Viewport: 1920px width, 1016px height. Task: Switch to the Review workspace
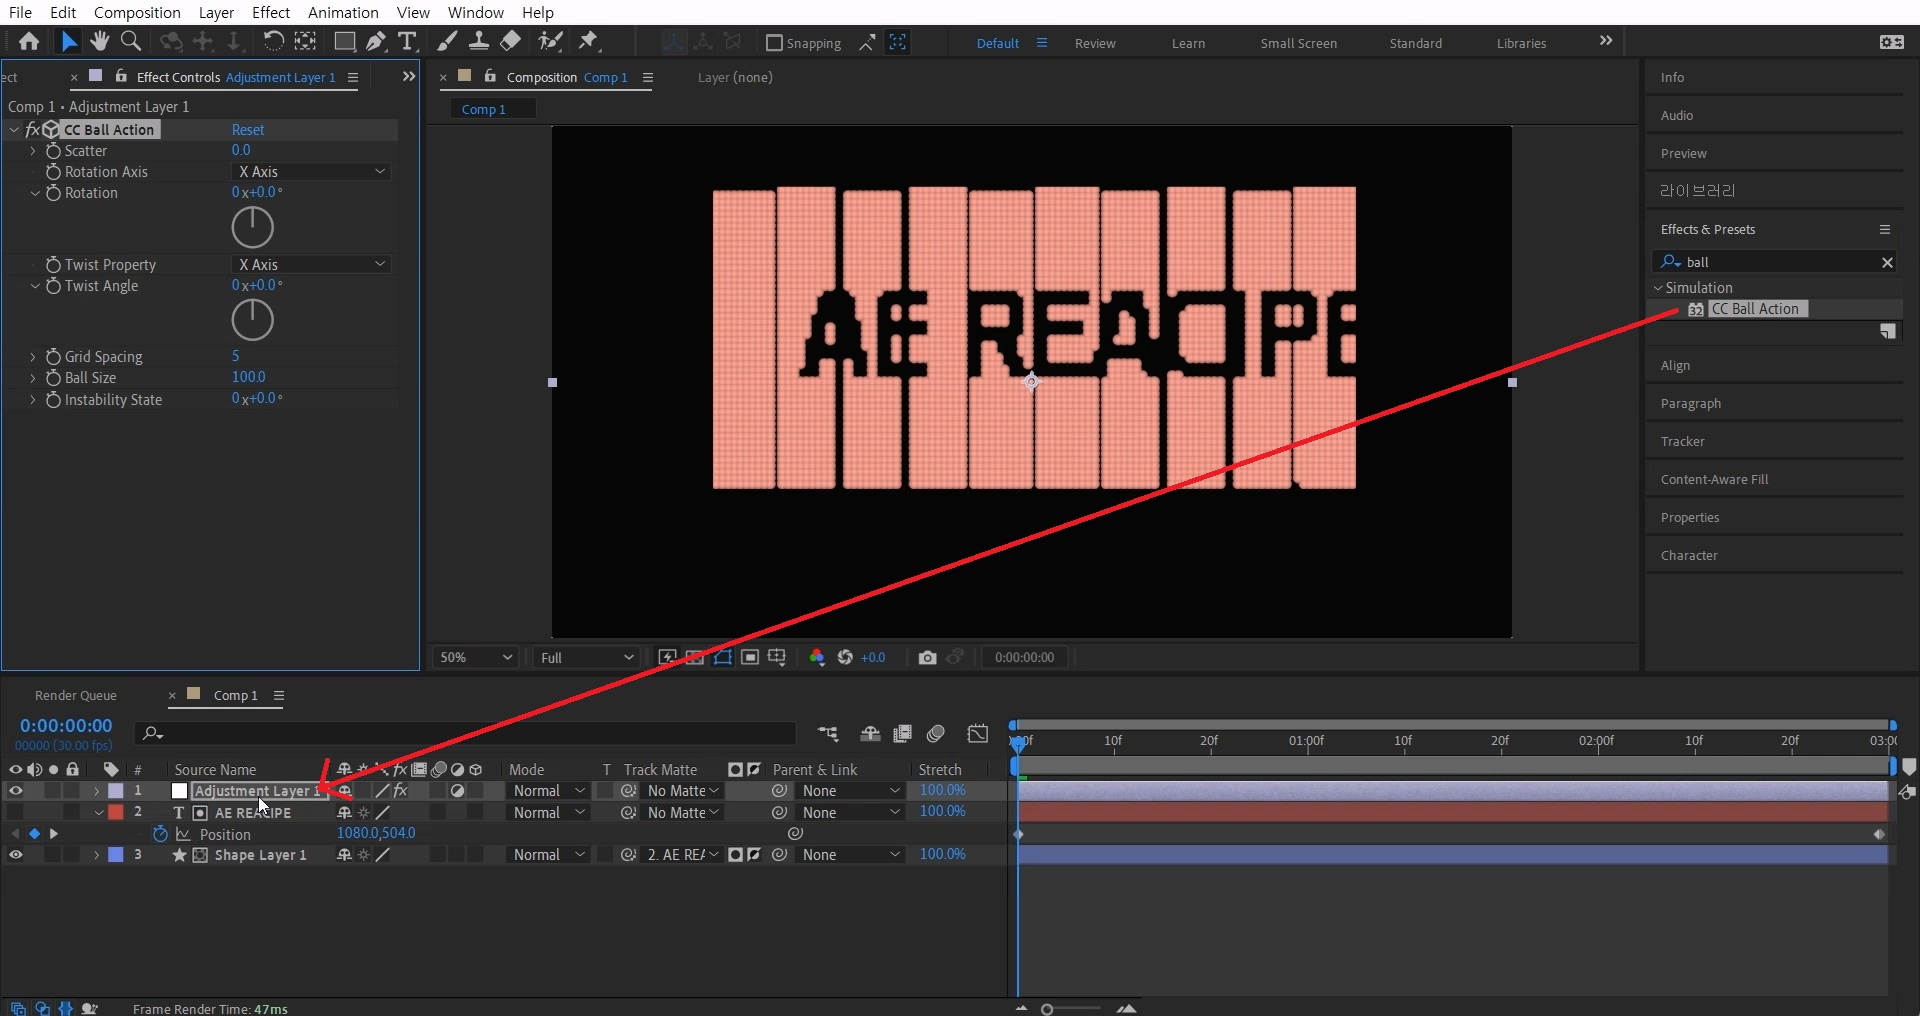1095,43
